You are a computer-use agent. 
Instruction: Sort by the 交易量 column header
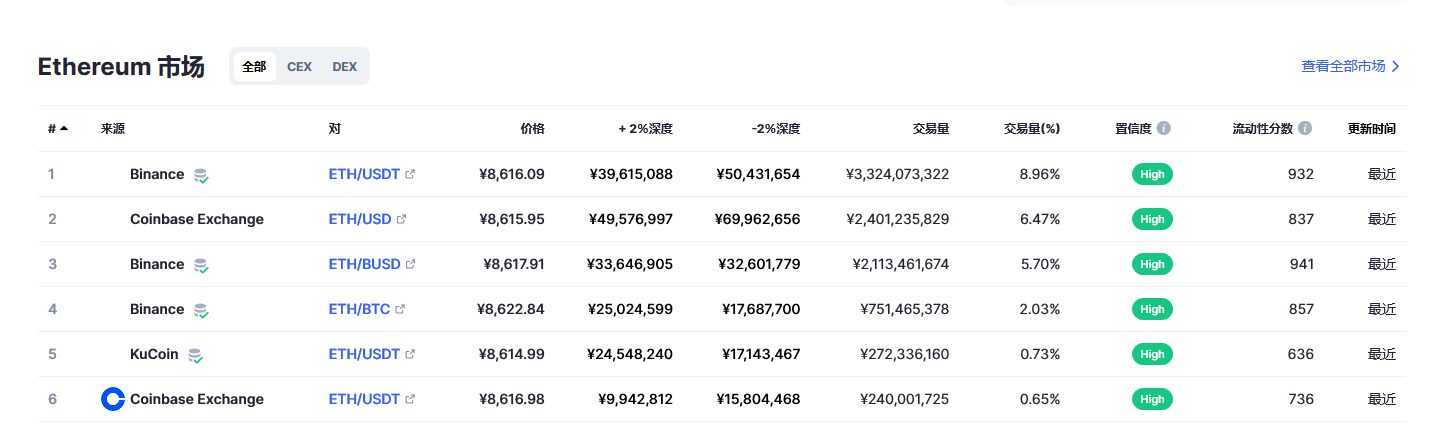coord(931,129)
